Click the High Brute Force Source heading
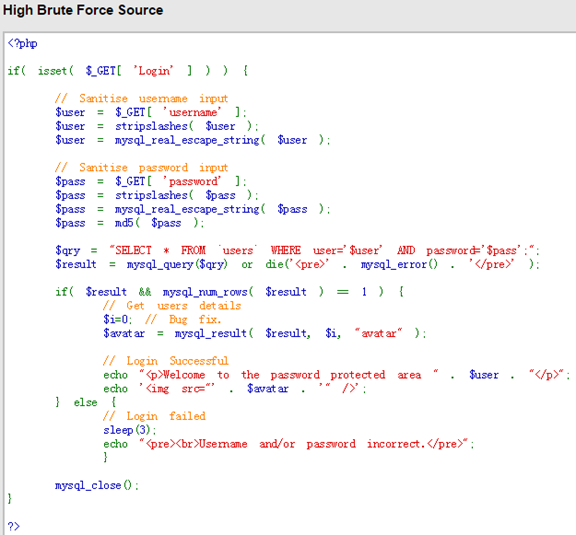The image size is (576, 535). (83, 10)
